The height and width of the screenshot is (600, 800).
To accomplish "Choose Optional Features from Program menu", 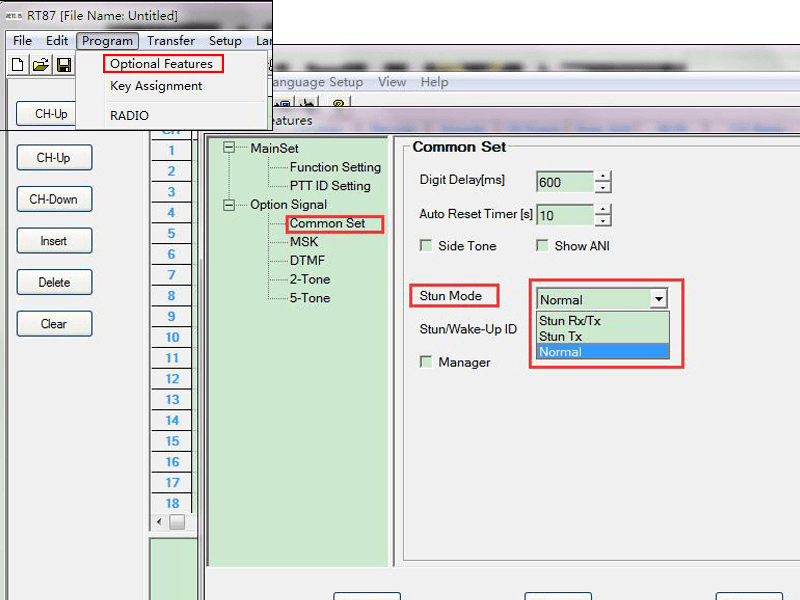I will click(162, 64).
